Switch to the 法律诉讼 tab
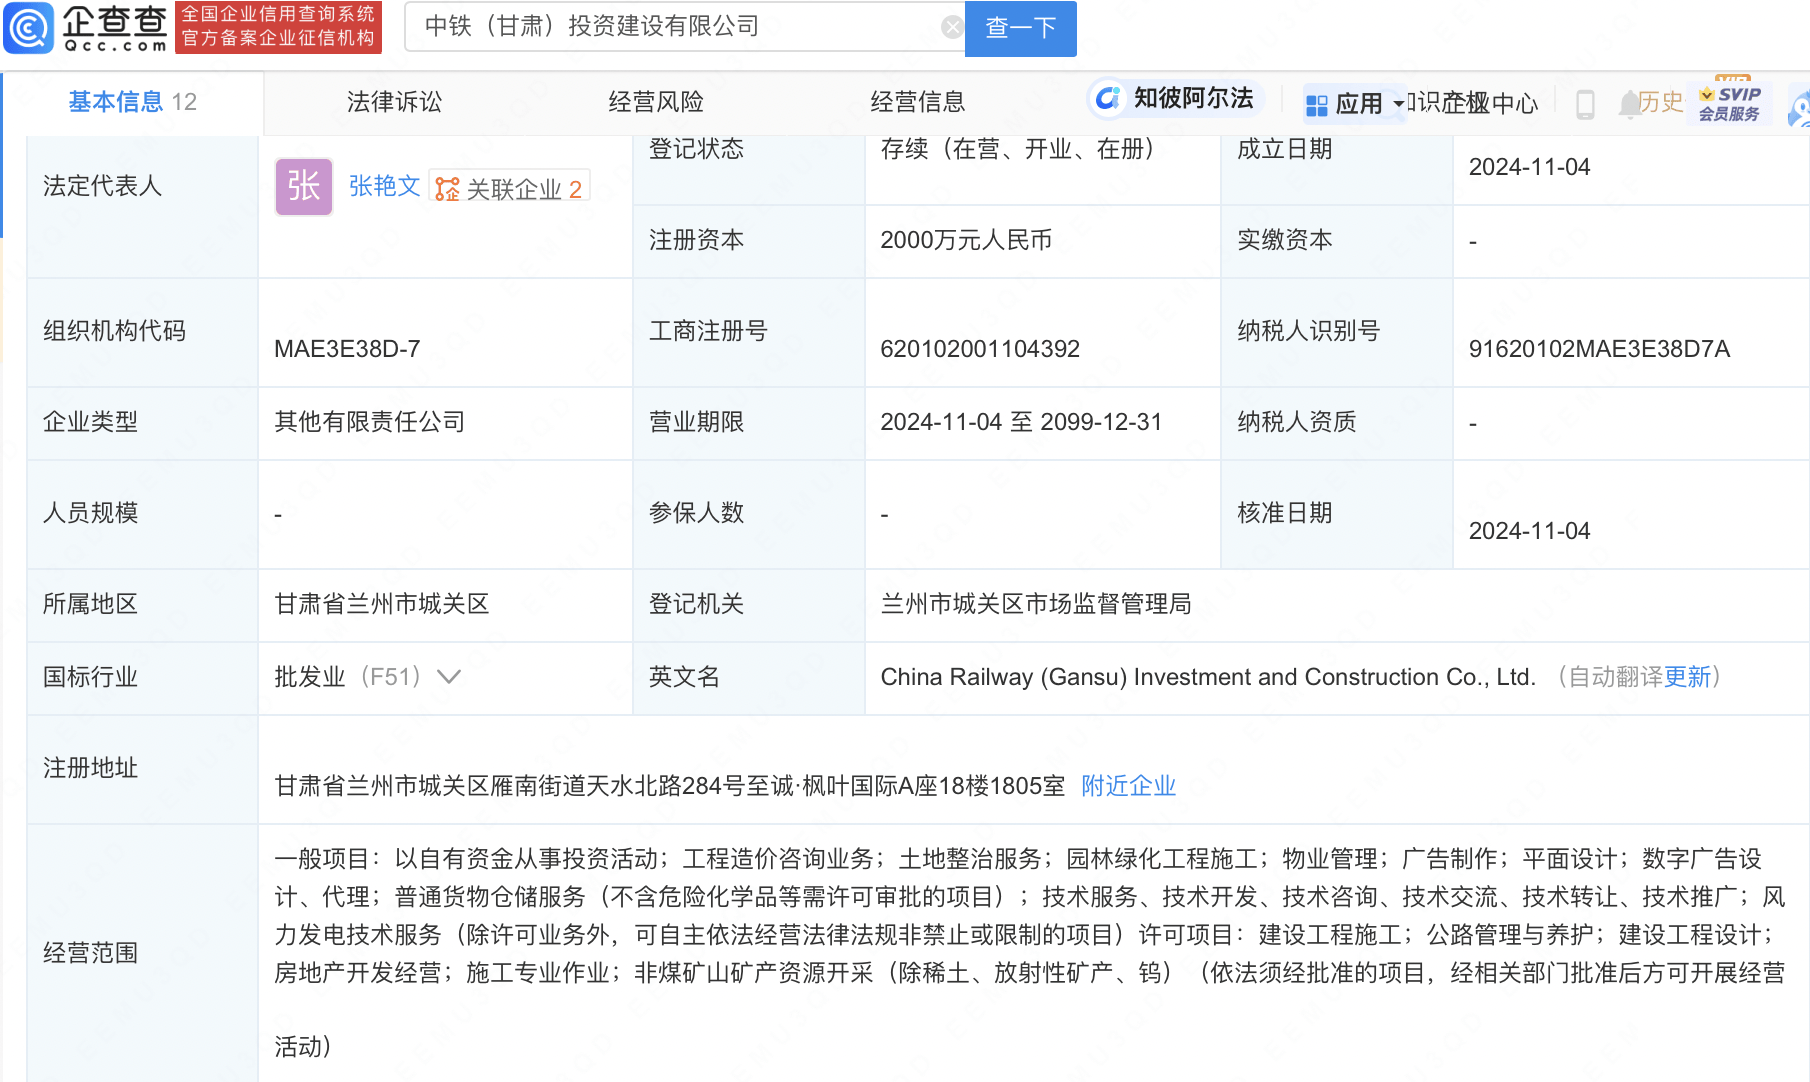 393,101
